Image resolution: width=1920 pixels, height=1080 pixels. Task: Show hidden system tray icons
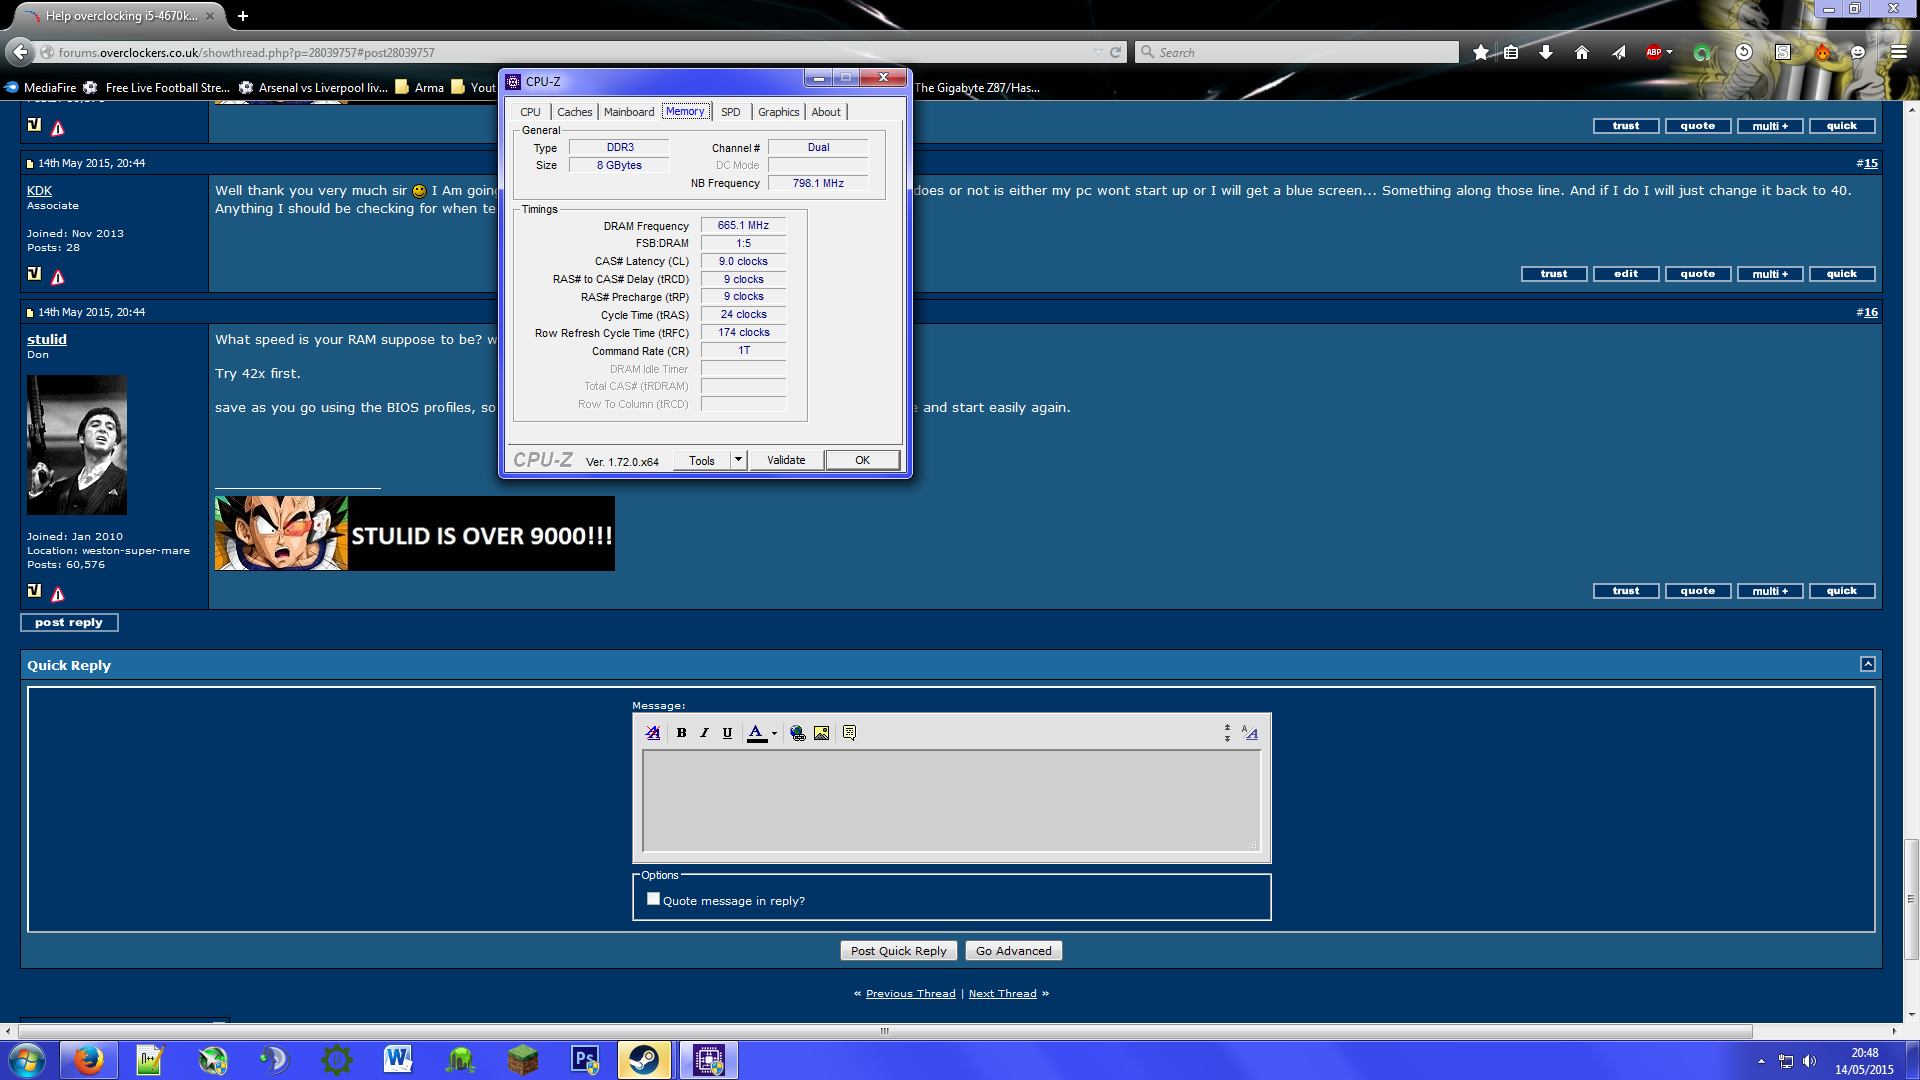point(1761,1061)
